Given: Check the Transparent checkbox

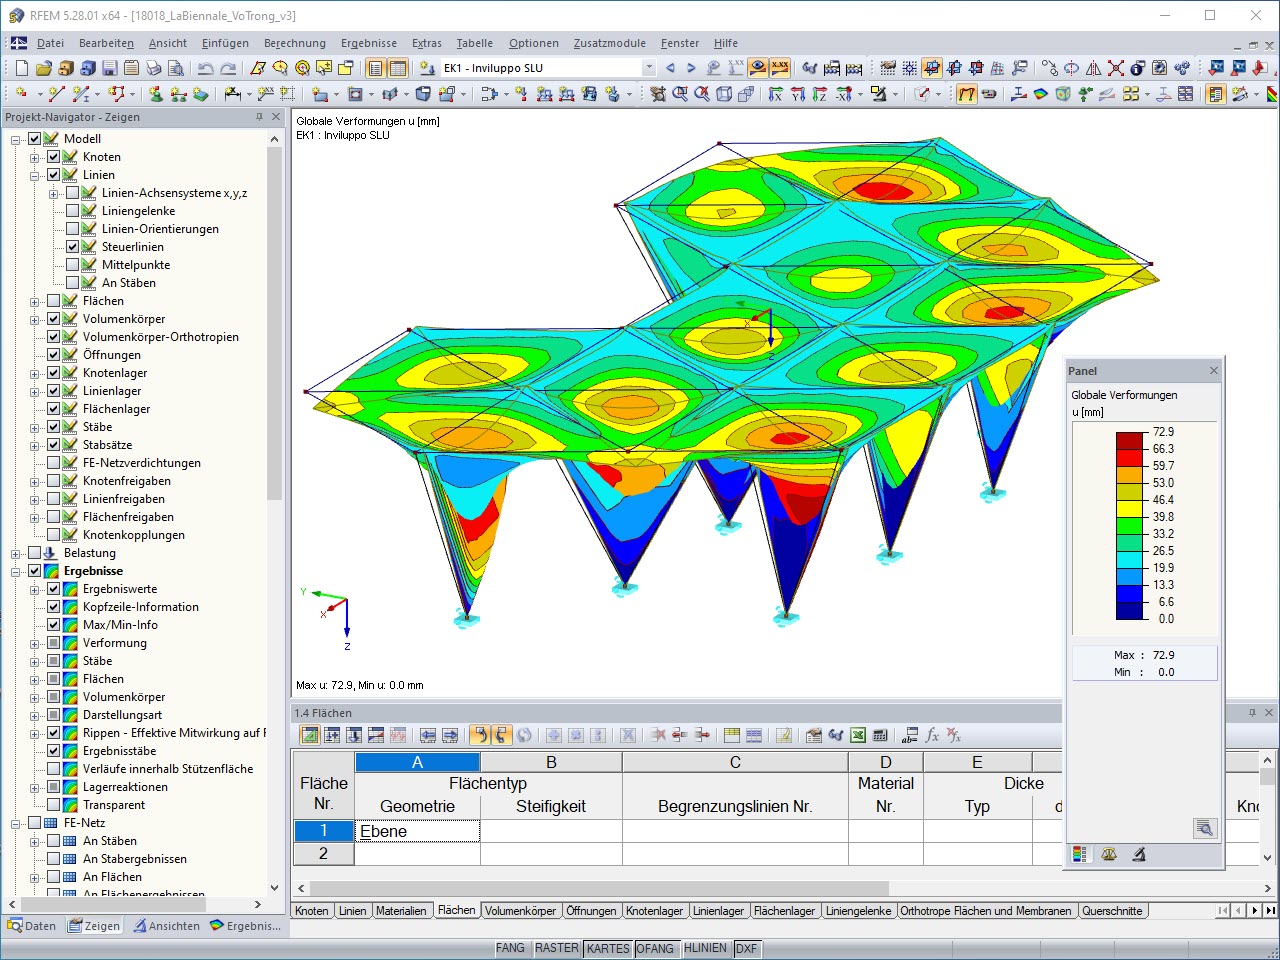Looking at the screenshot, I should coord(54,805).
